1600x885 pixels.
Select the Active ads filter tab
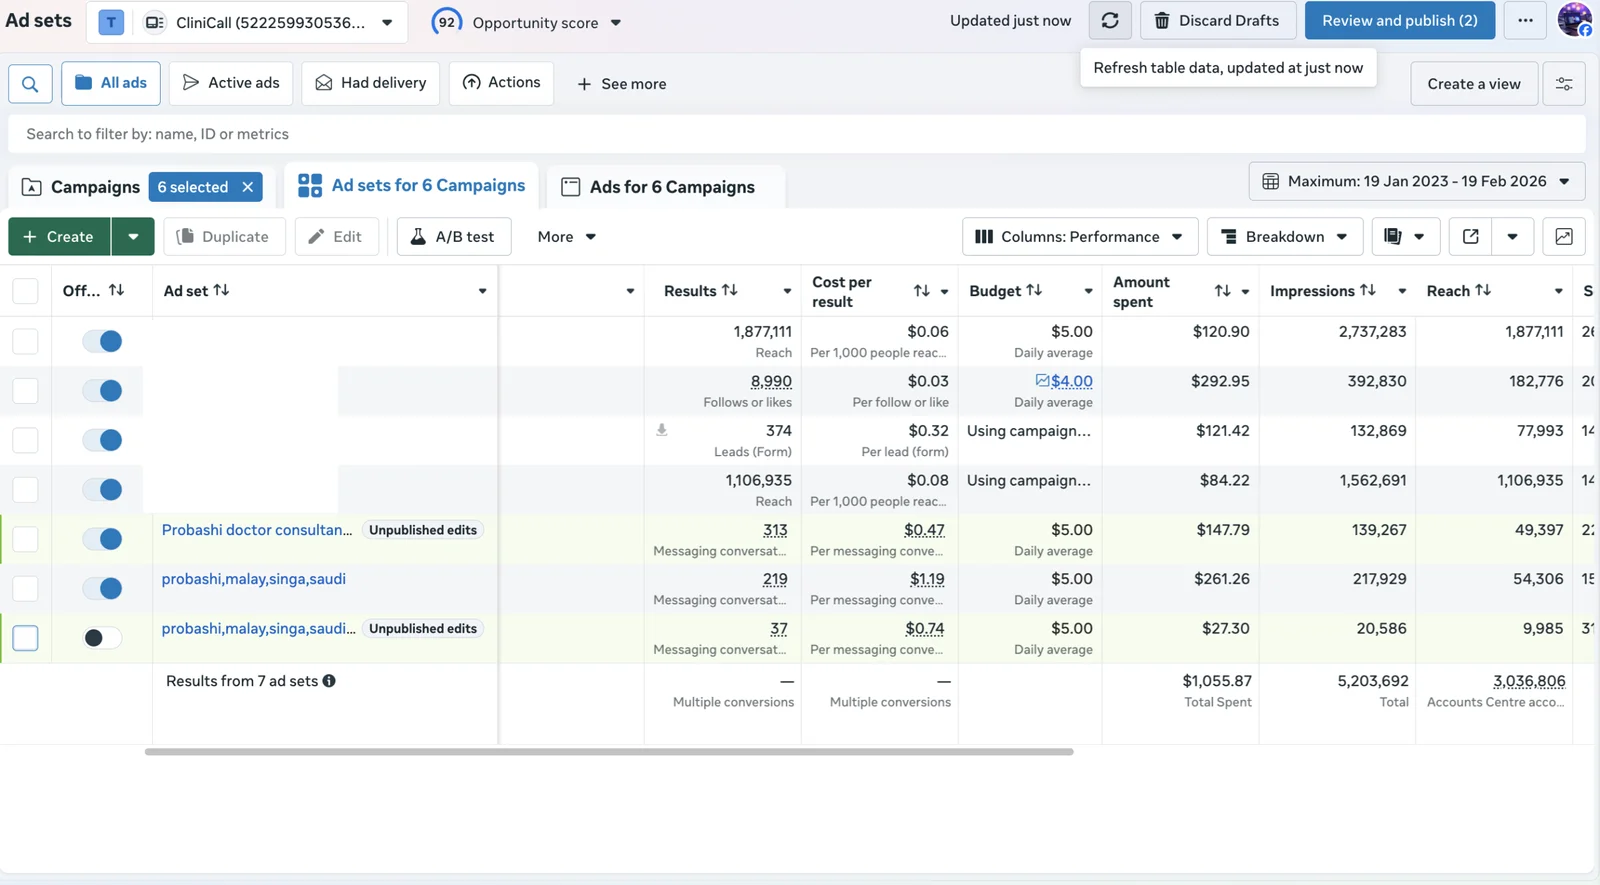[231, 83]
